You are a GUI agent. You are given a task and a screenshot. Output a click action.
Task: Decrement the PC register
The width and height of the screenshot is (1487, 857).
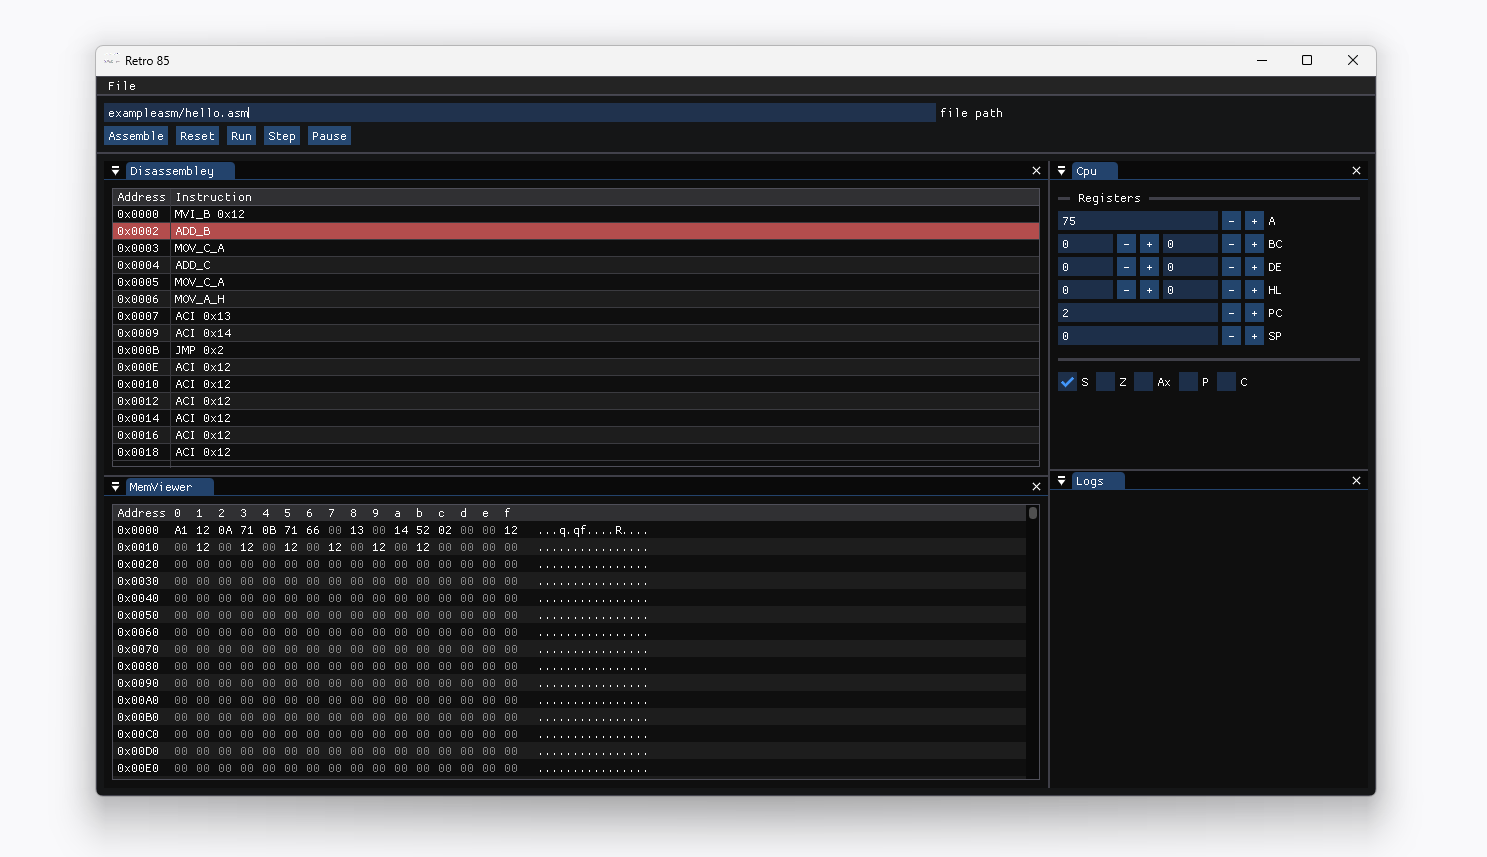[1231, 313]
